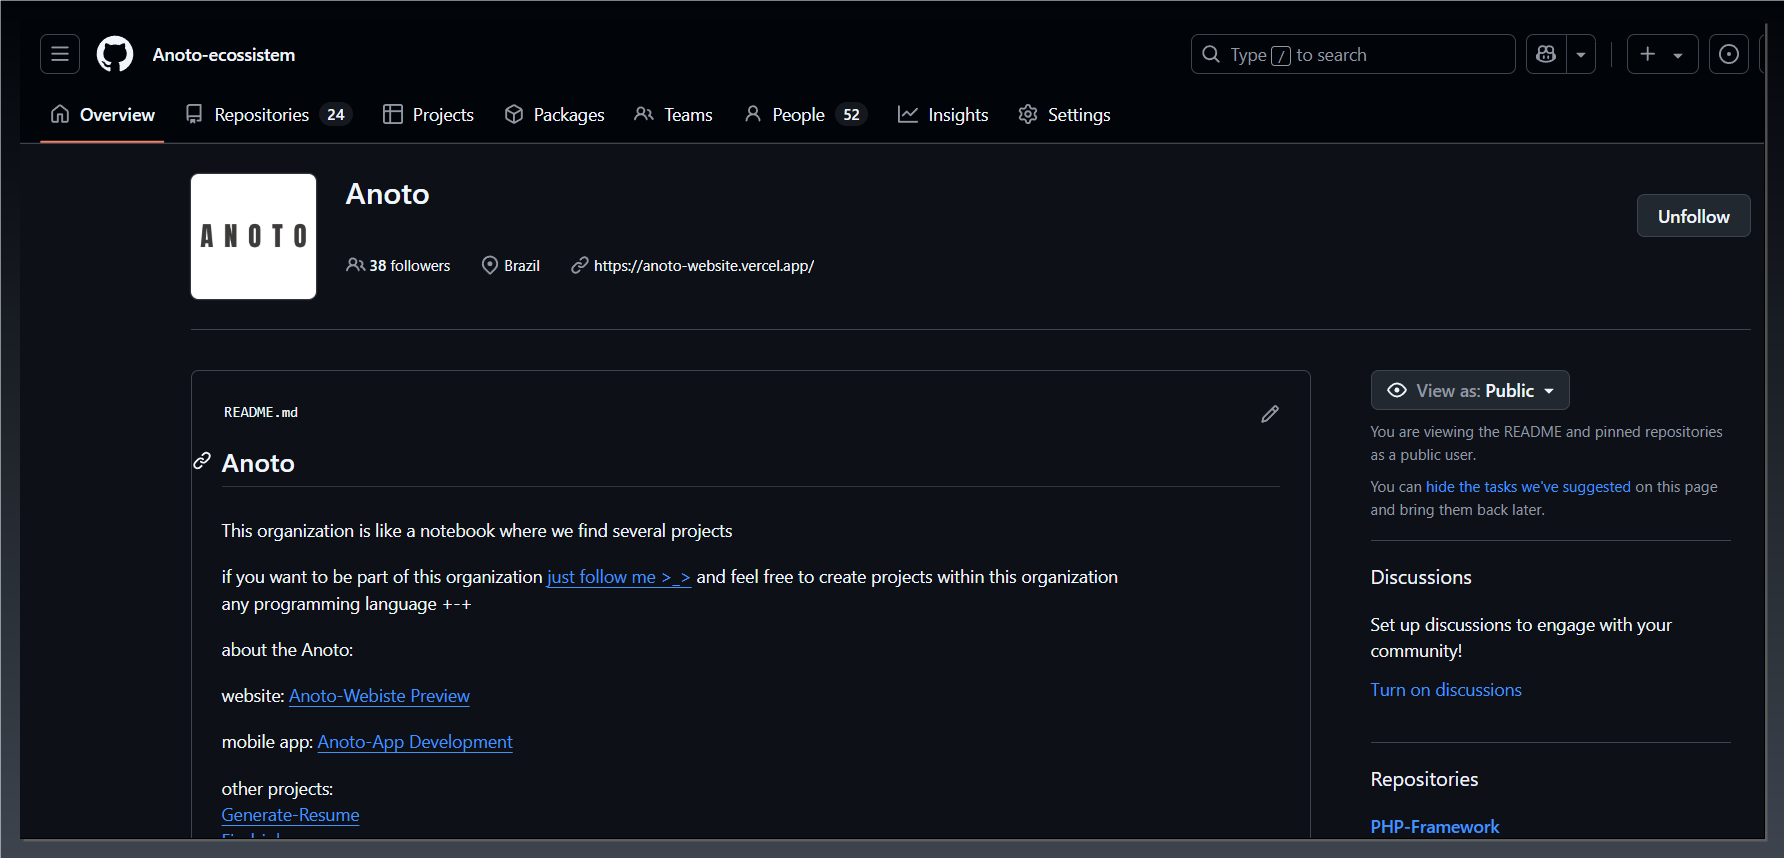This screenshot has height=858, width=1784.
Task: Open the Anoto-Webiste Preview link
Action: pyautogui.click(x=379, y=696)
